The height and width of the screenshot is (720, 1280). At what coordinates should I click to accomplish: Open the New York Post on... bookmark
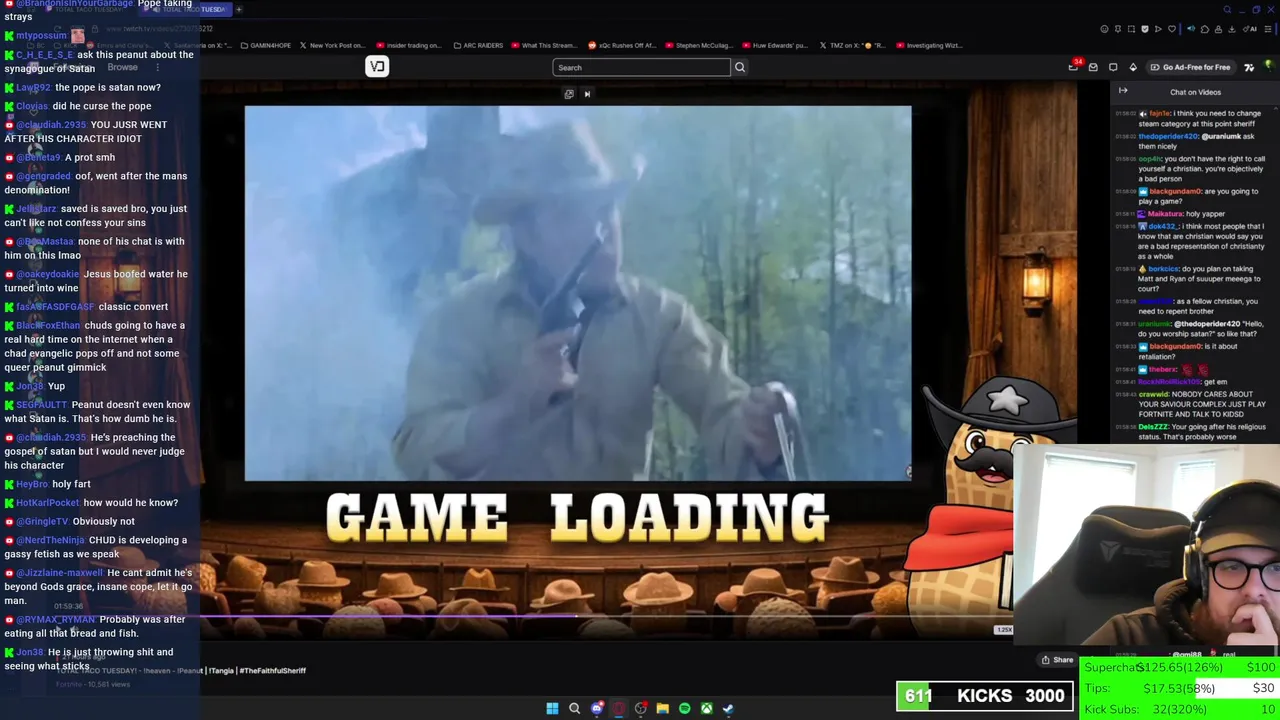332,45
